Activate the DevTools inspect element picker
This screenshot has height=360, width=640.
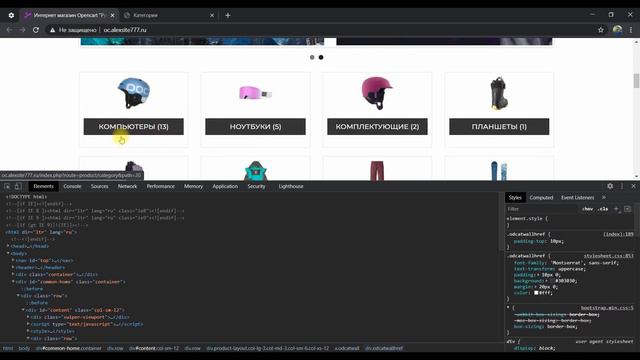[x=7, y=186]
